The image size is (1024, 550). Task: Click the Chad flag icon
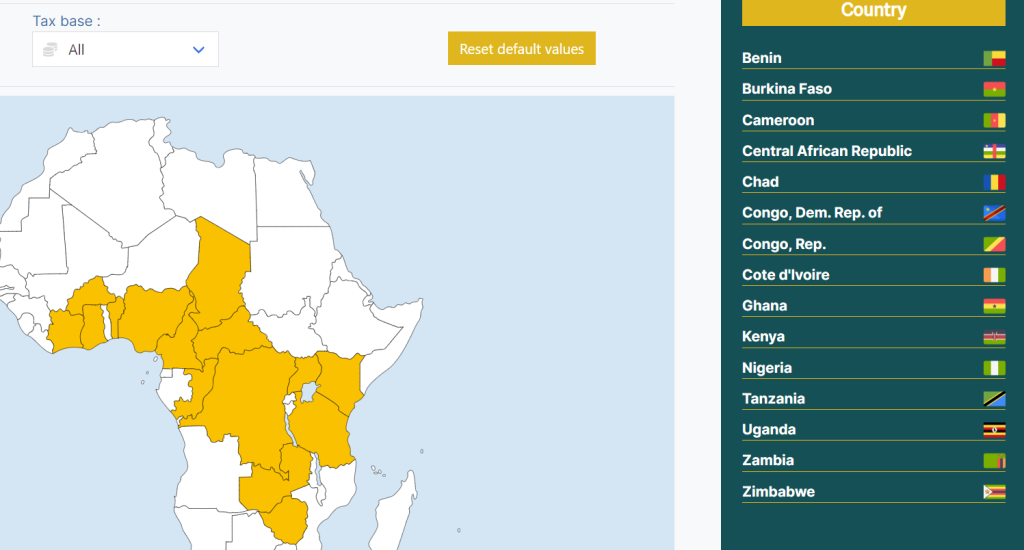click(x=994, y=183)
